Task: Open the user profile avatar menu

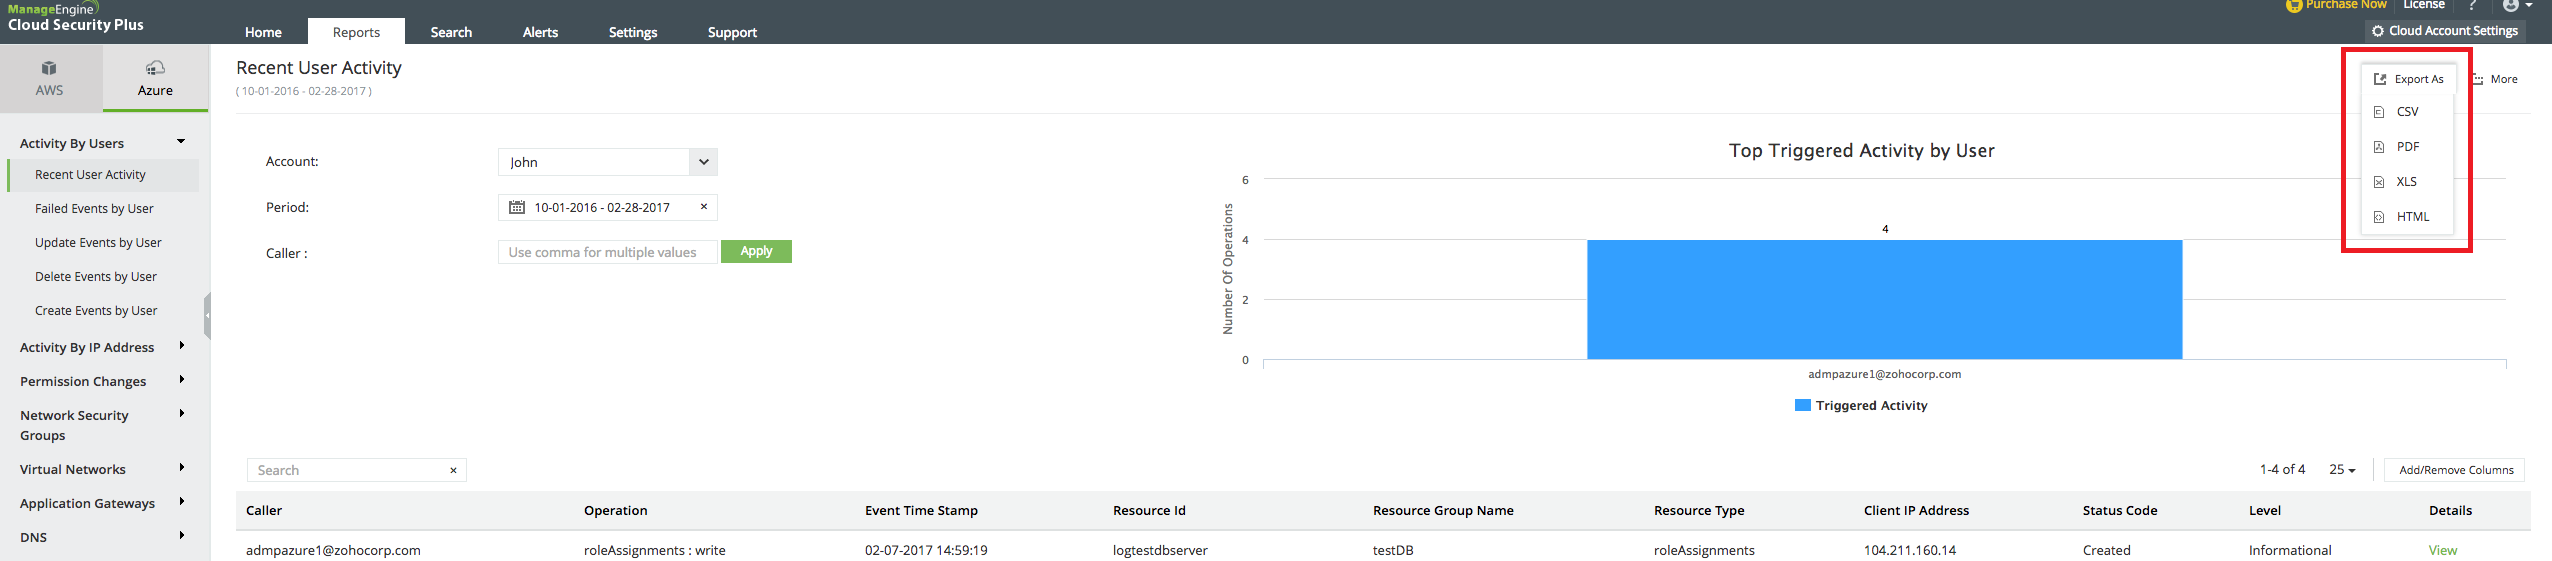Action: click(2510, 6)
